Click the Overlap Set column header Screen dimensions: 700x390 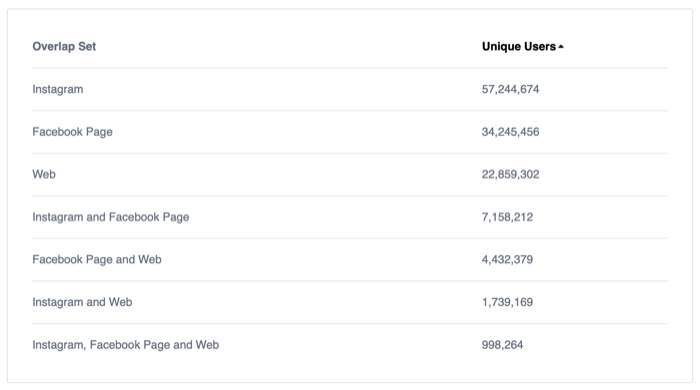click(64, 46)
